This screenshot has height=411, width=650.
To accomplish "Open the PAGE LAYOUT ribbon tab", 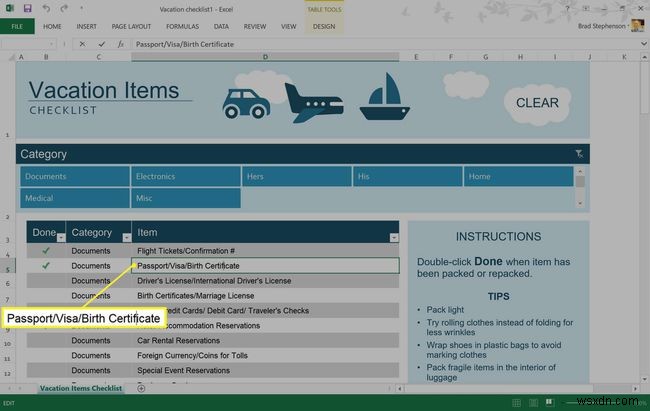I will (131, 26).
